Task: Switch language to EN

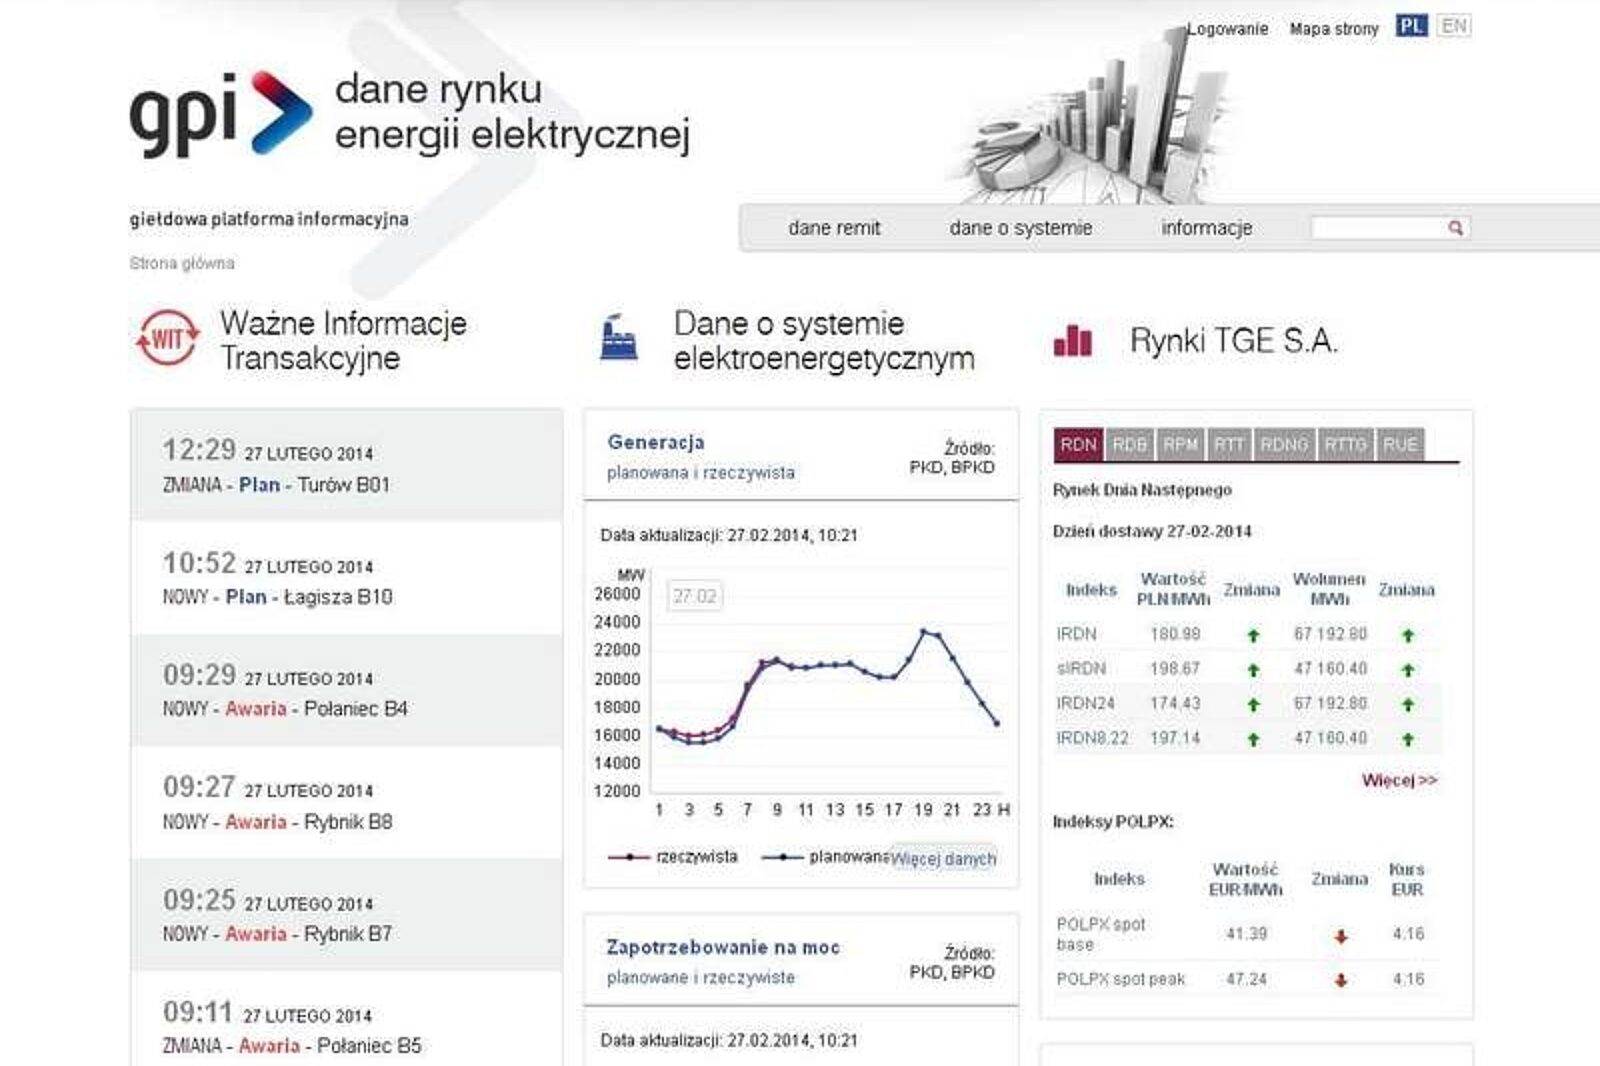Action: coord(1454,26)
